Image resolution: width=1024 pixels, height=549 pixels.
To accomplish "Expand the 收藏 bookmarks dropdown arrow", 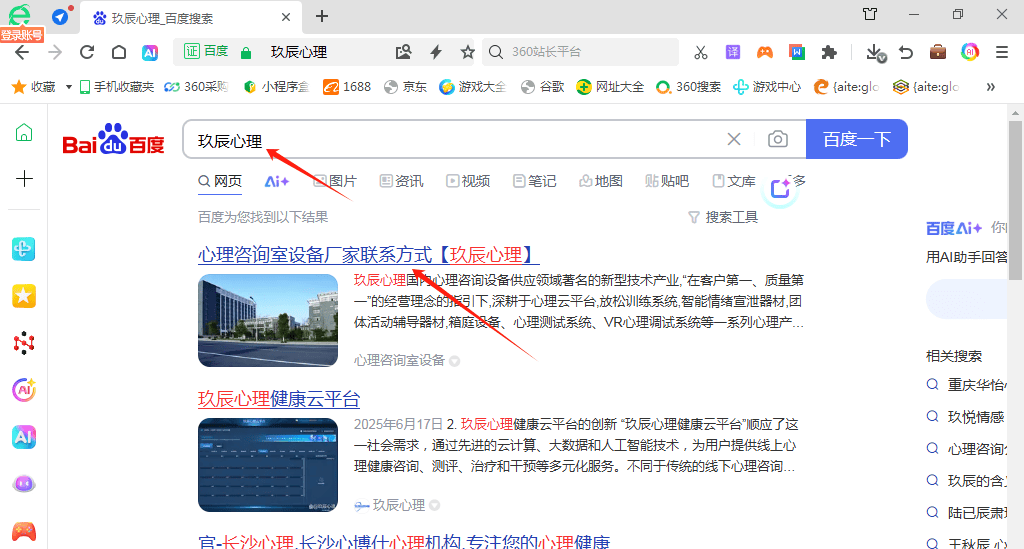I will tap(69, 87).
